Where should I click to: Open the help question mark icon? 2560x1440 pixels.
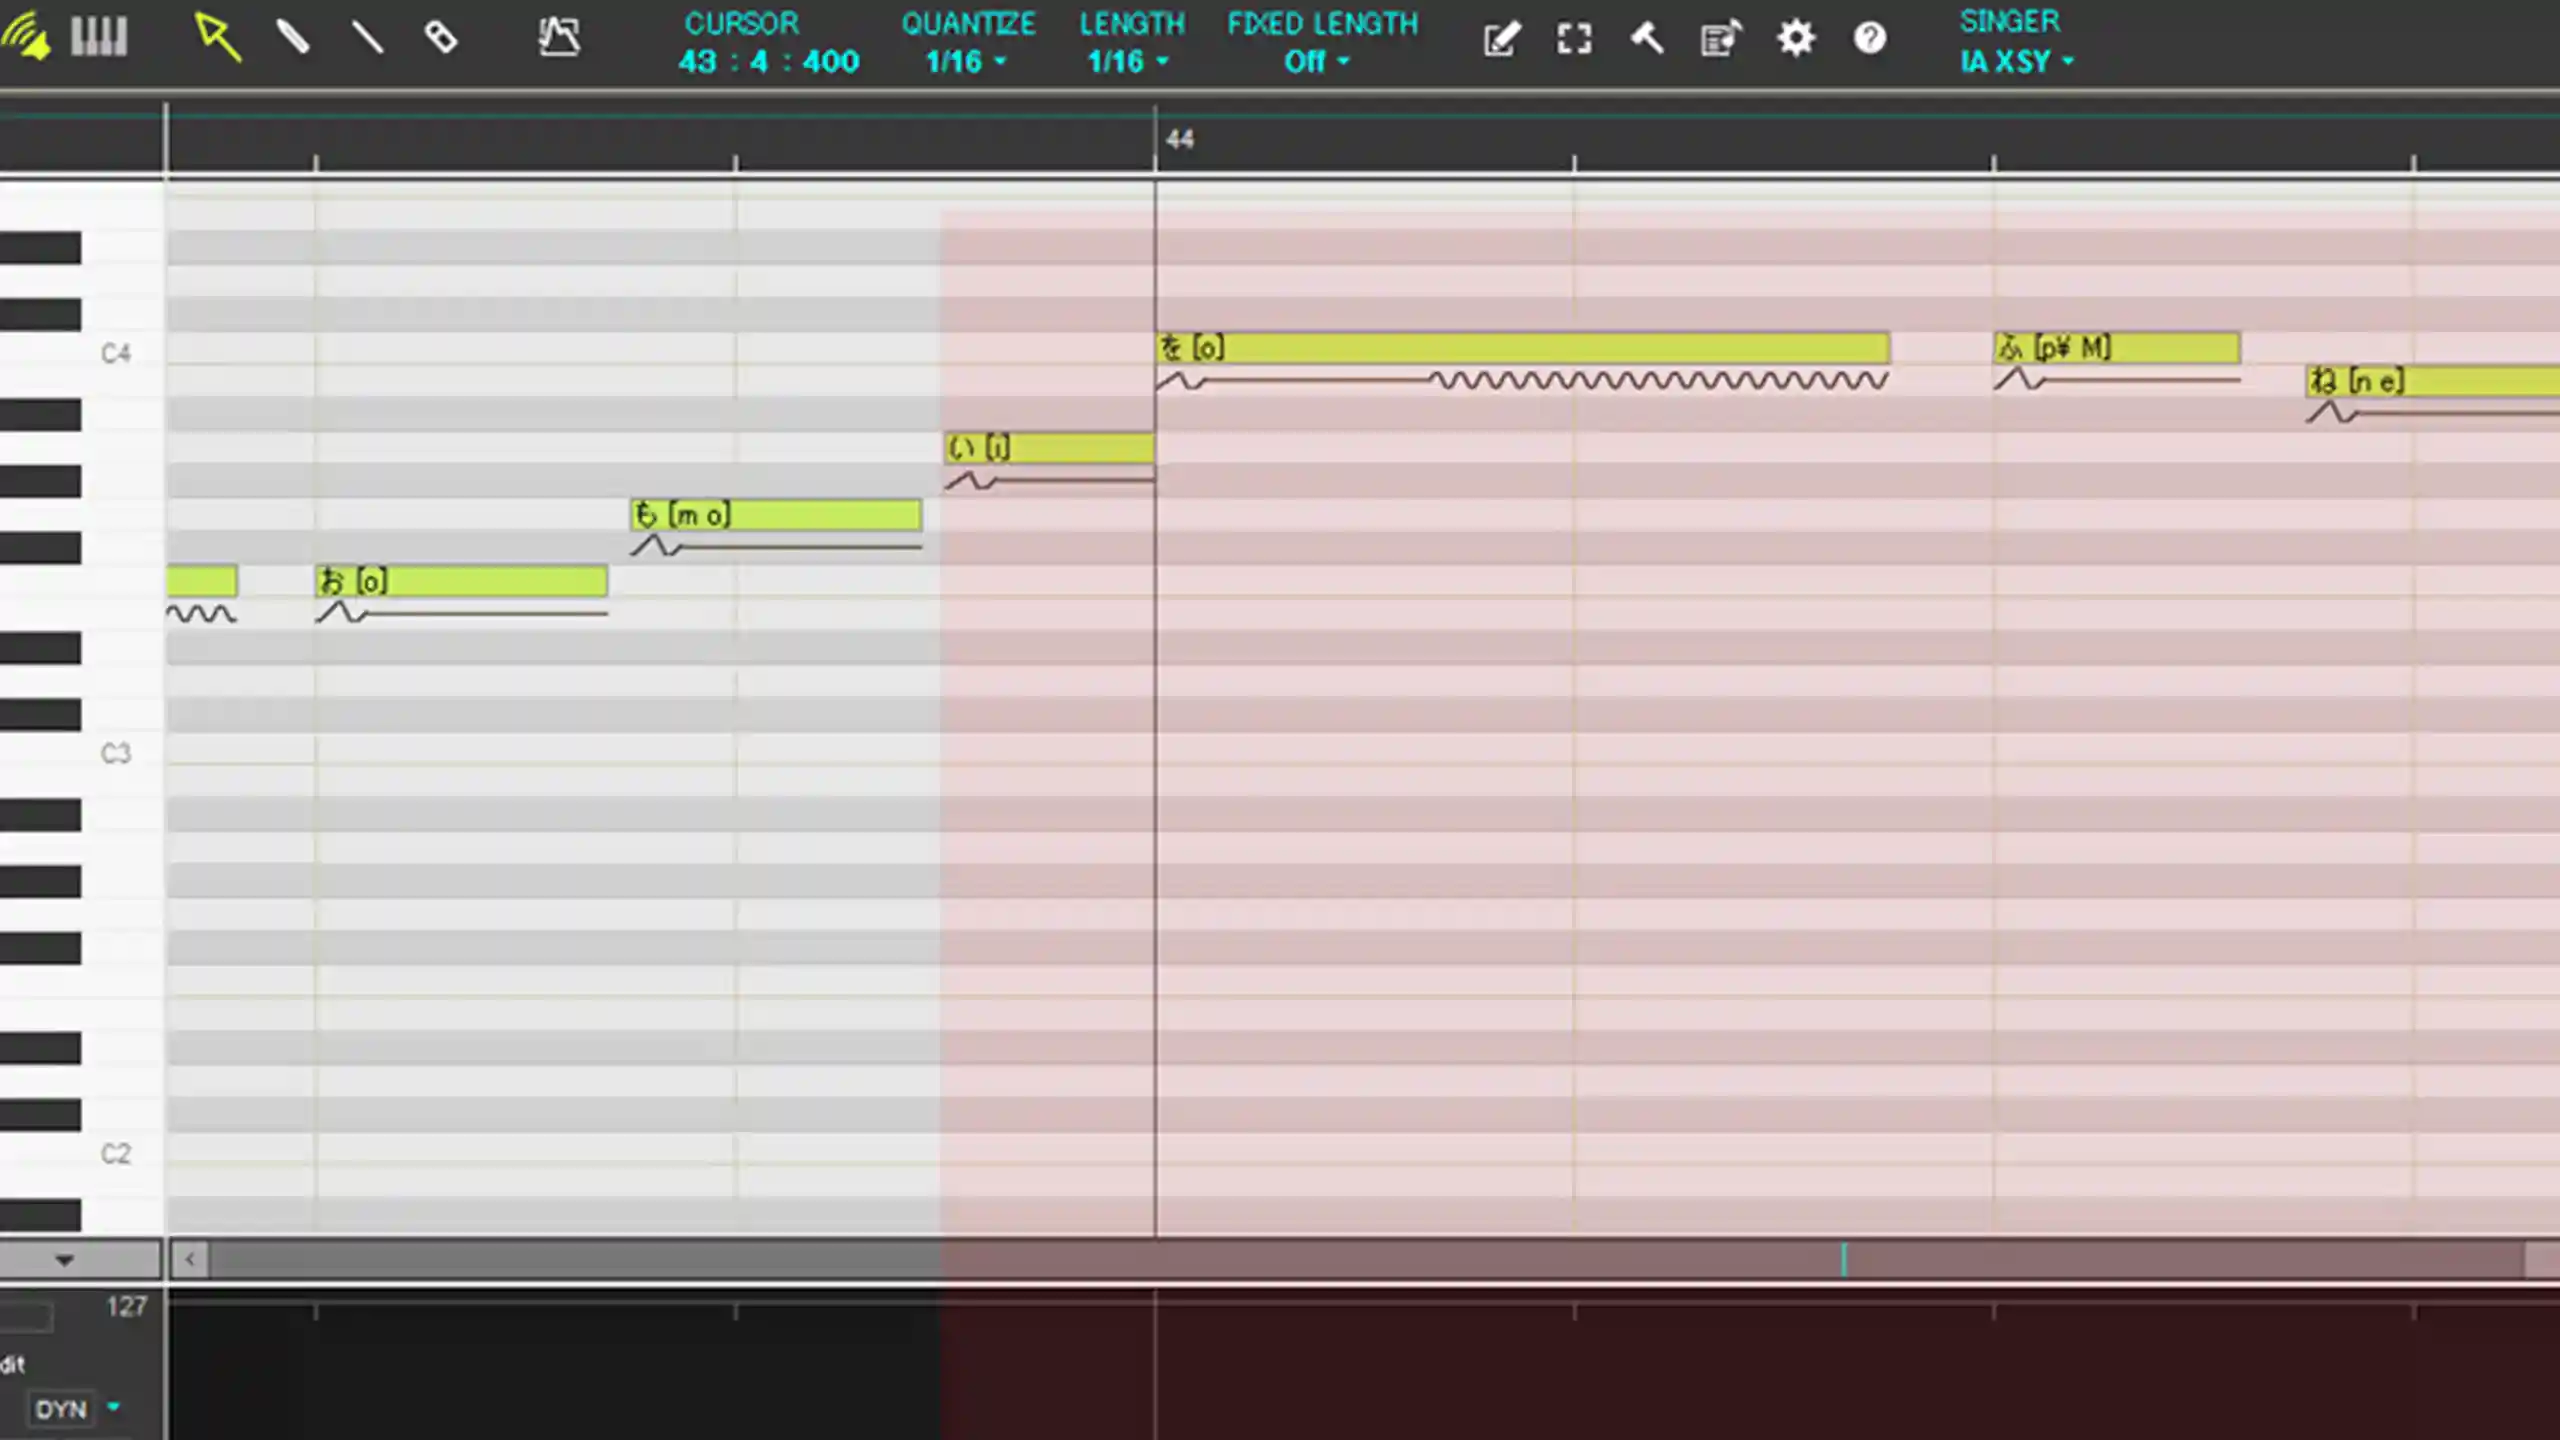tap(1870, 40)
